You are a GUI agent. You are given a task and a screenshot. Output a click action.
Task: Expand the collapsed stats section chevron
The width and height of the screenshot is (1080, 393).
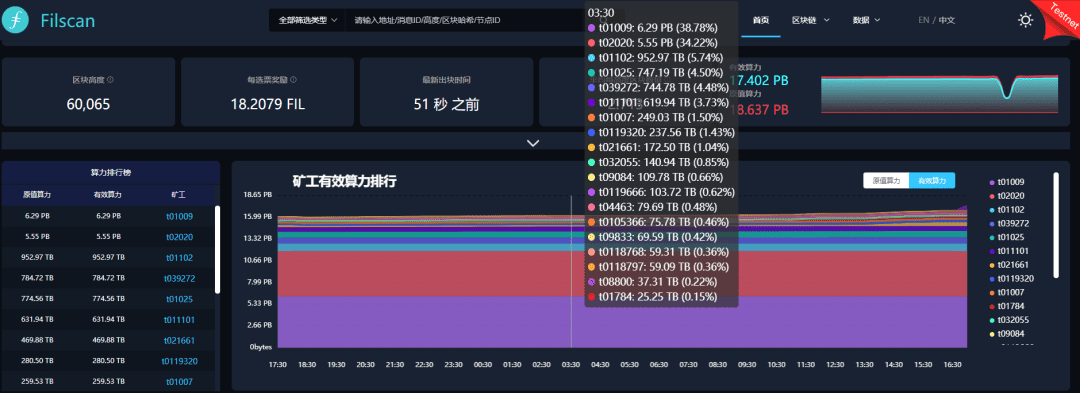click(x=532, y=142)
